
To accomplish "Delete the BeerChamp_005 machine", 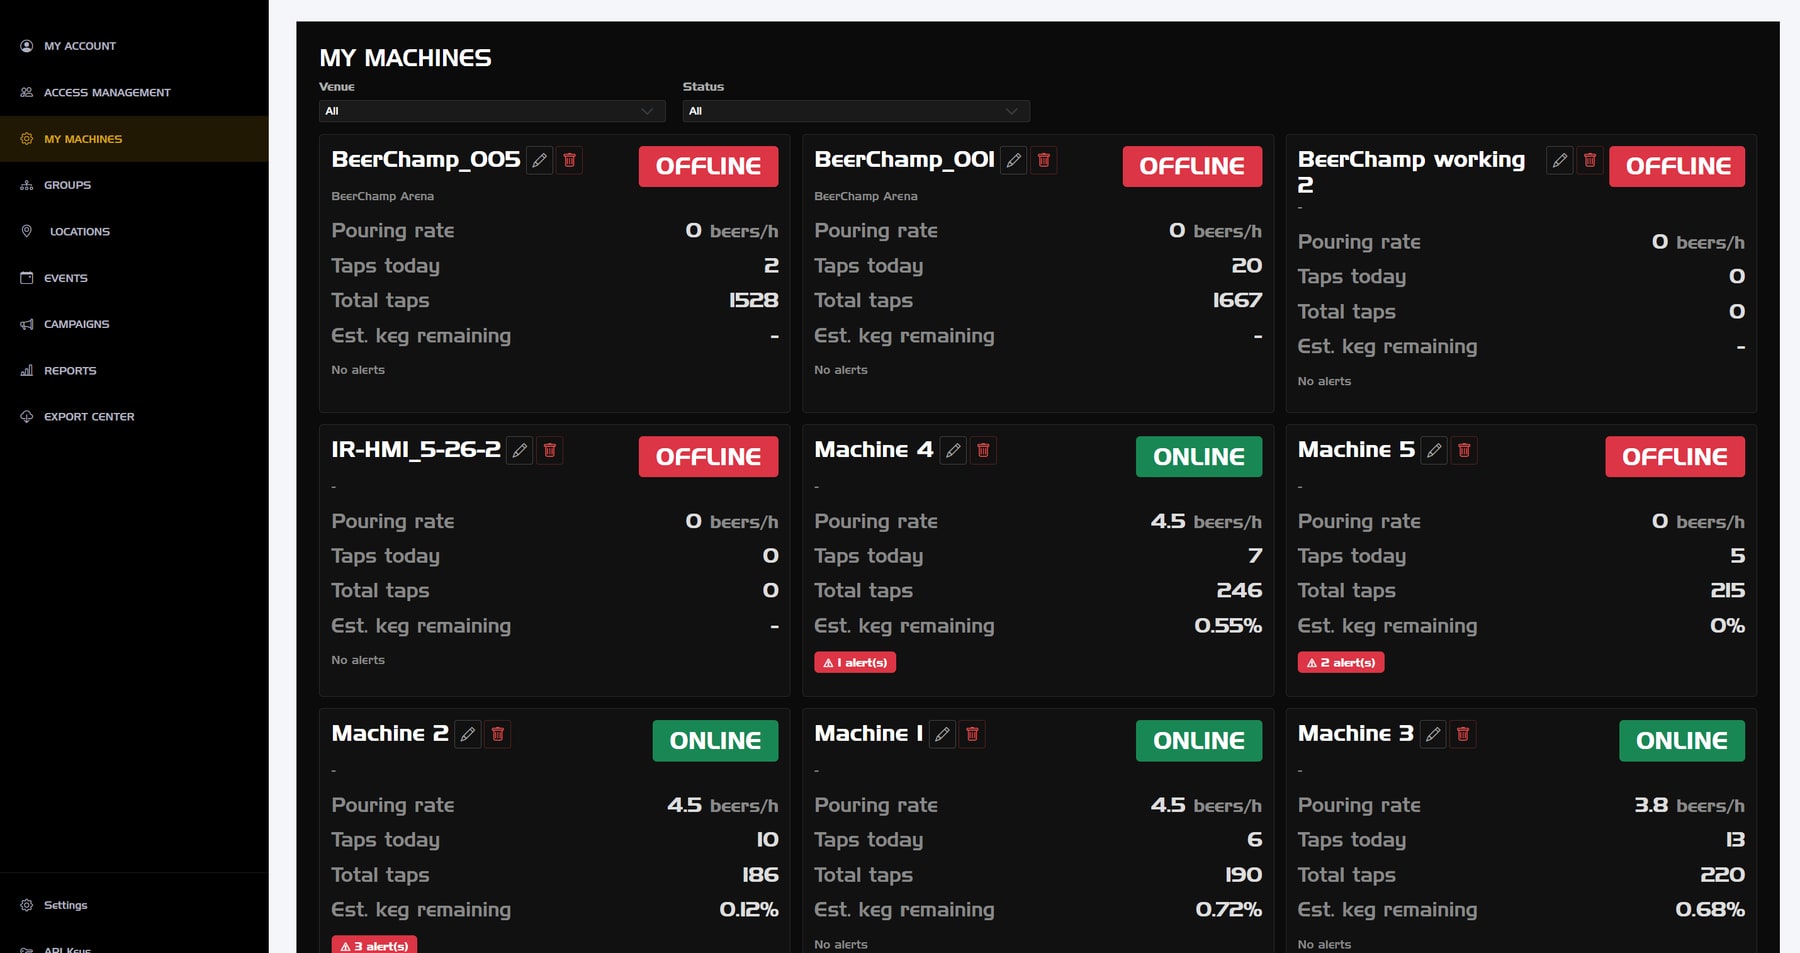I will click(x=569, y=160).
